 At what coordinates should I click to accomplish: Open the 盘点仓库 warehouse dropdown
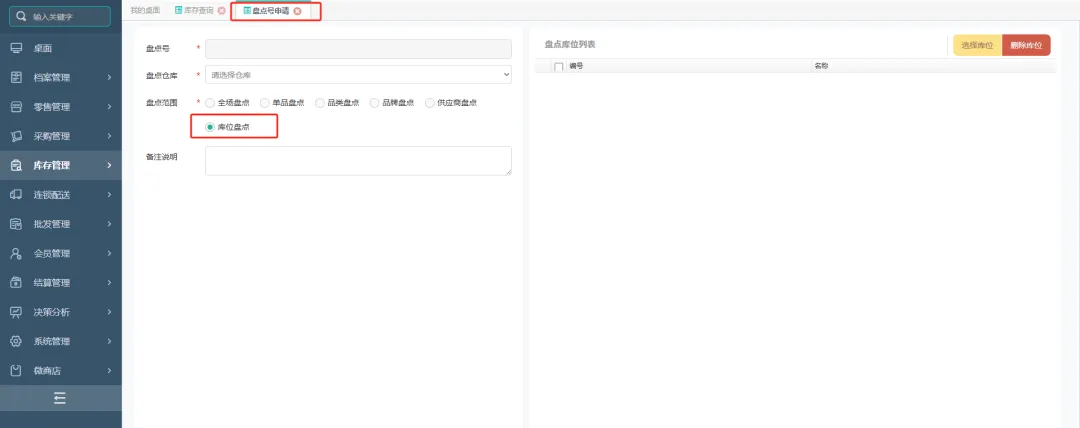pos(358,74)
